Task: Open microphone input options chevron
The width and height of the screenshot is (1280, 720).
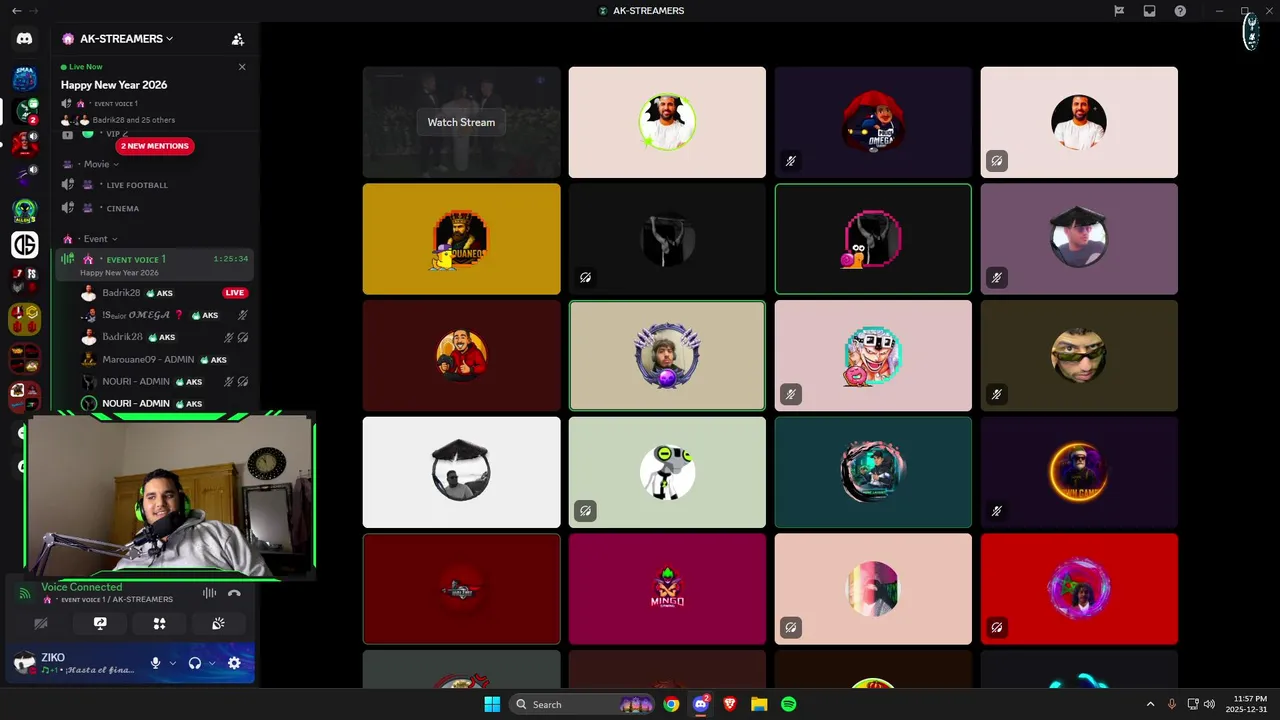Action: click(172, 663)
